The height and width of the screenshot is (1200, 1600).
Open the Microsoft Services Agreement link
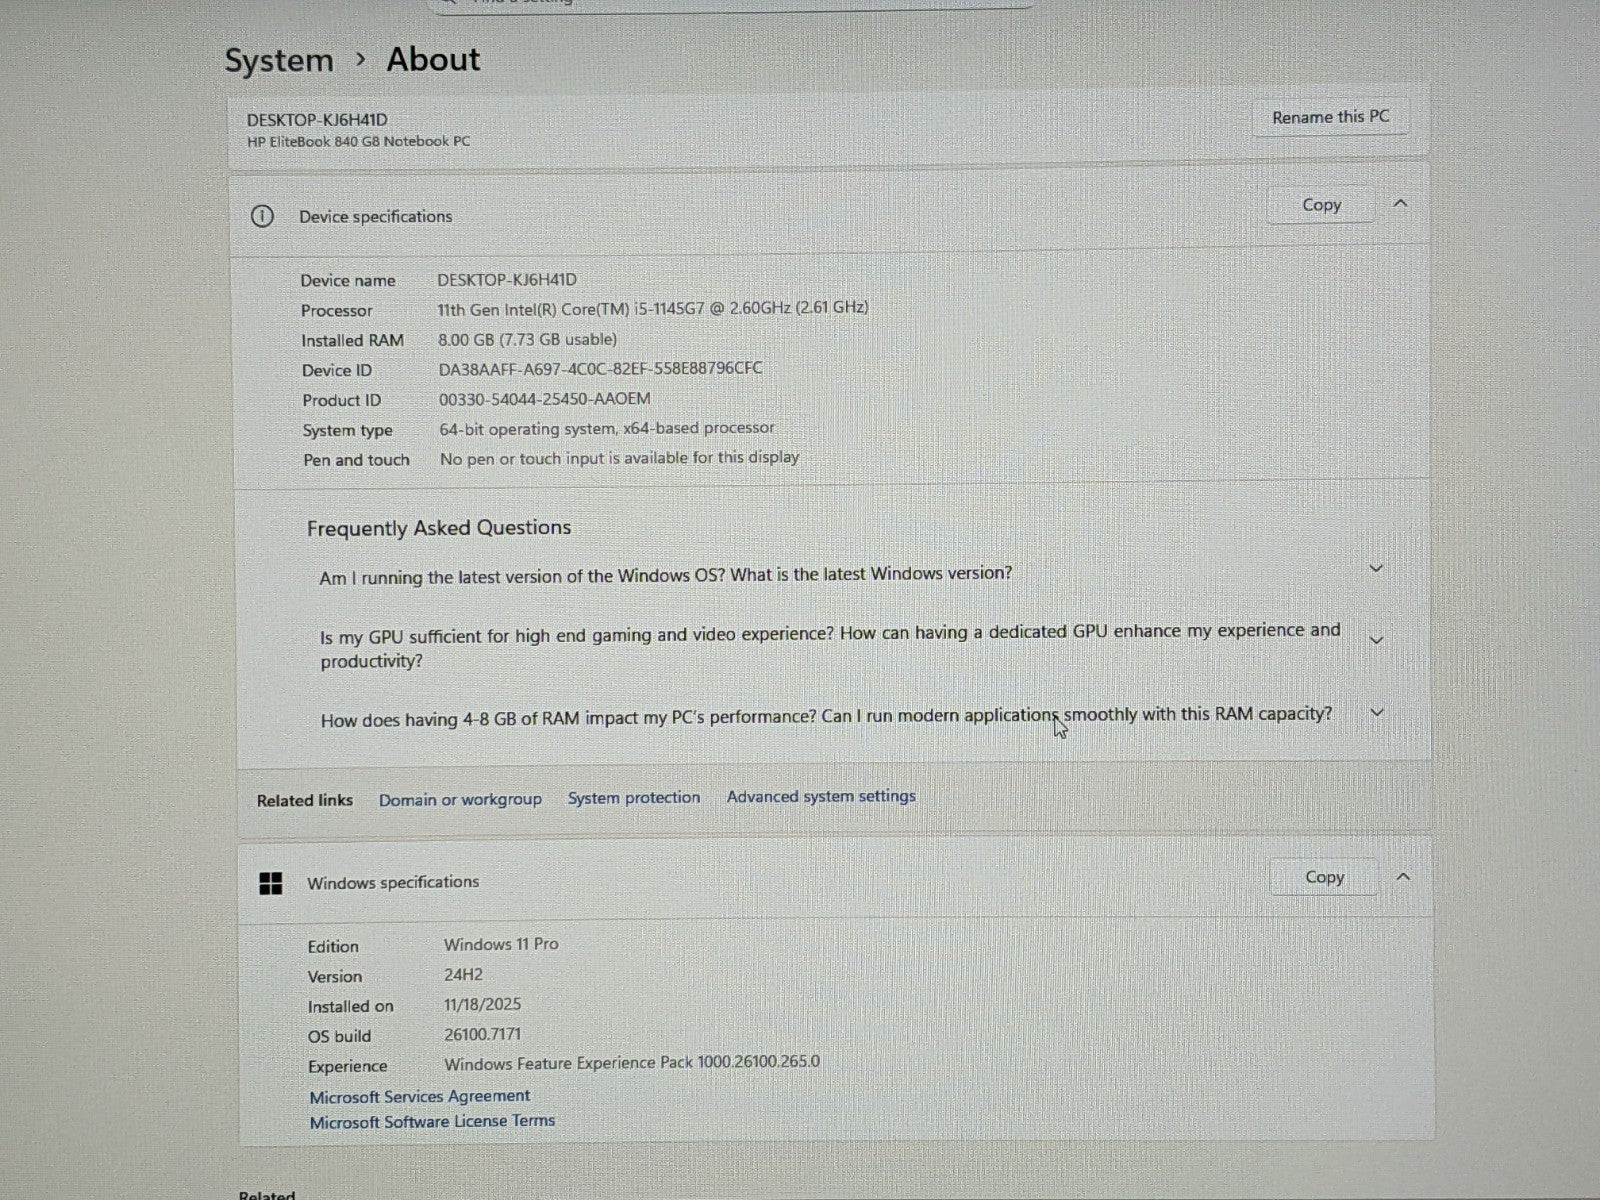tap(419, 1096)
